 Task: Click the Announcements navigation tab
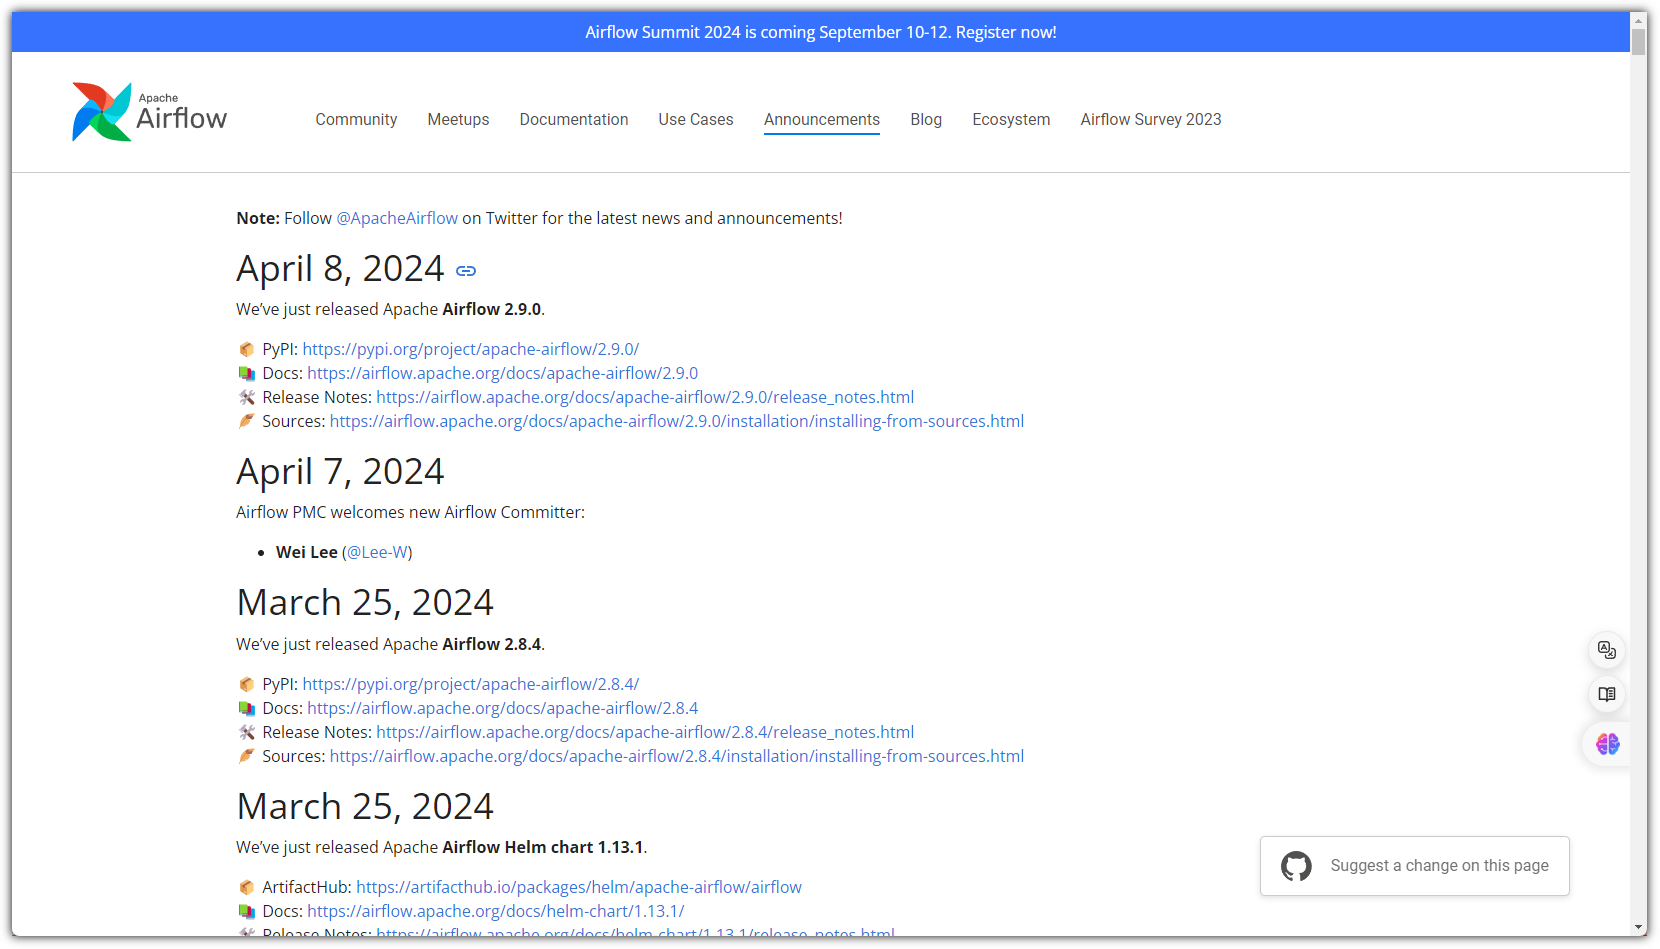(x=822, y=119)
